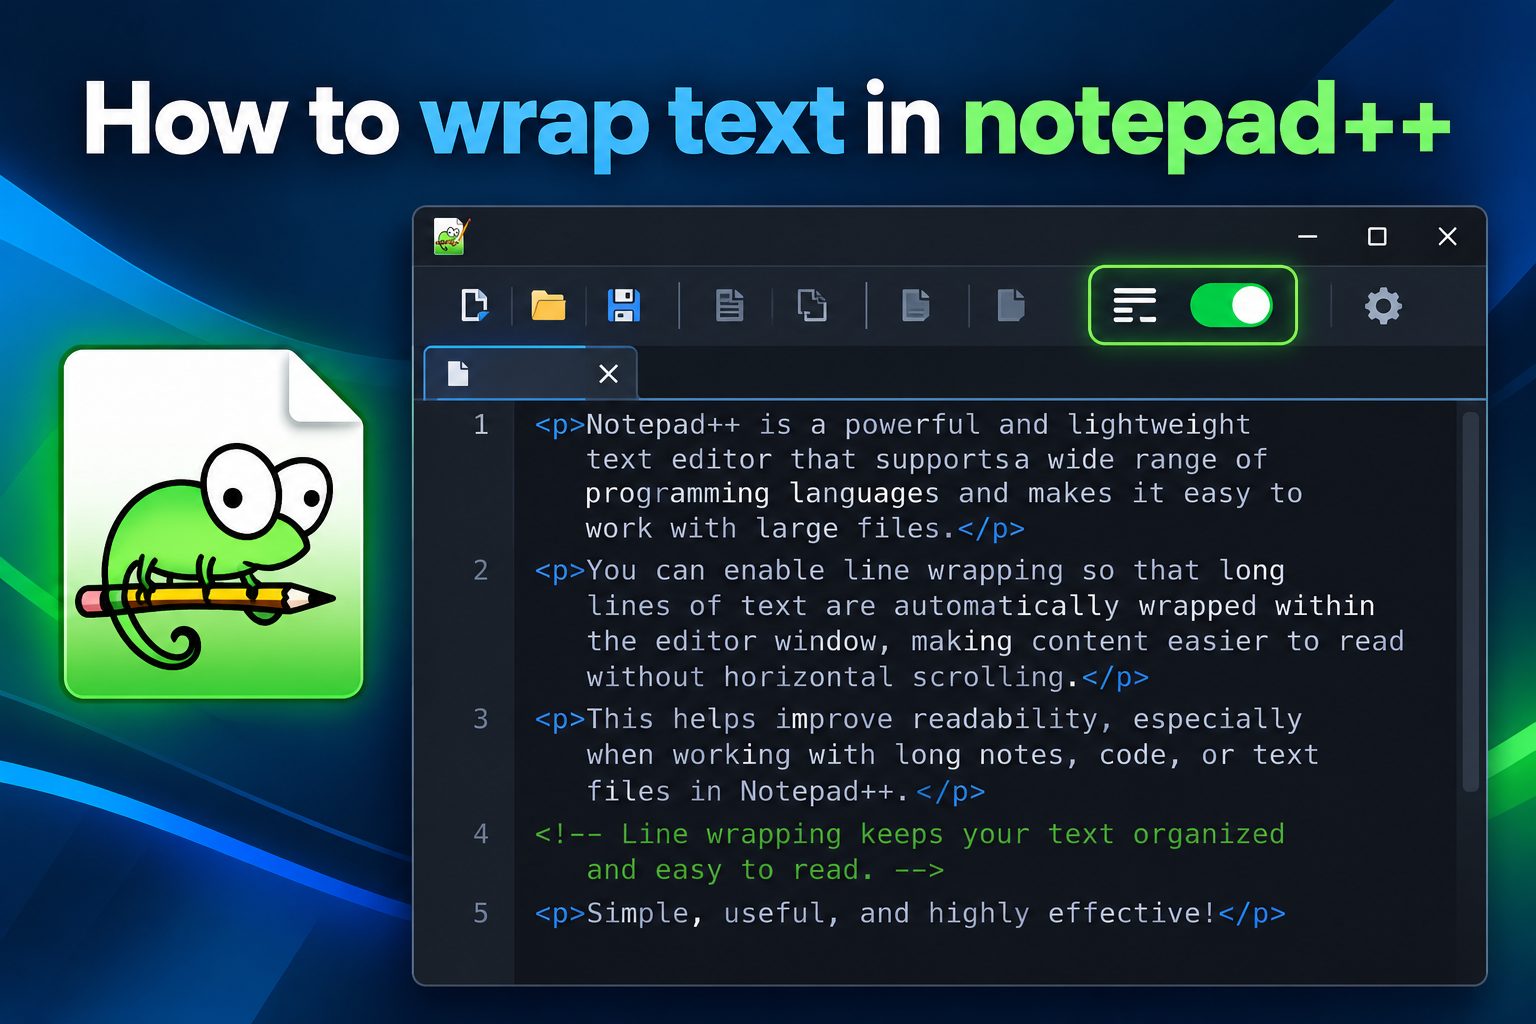The height and width of the screenshot is (1024, 1536).
Task: Close the editor window
Action: (x=1447, y=236)
